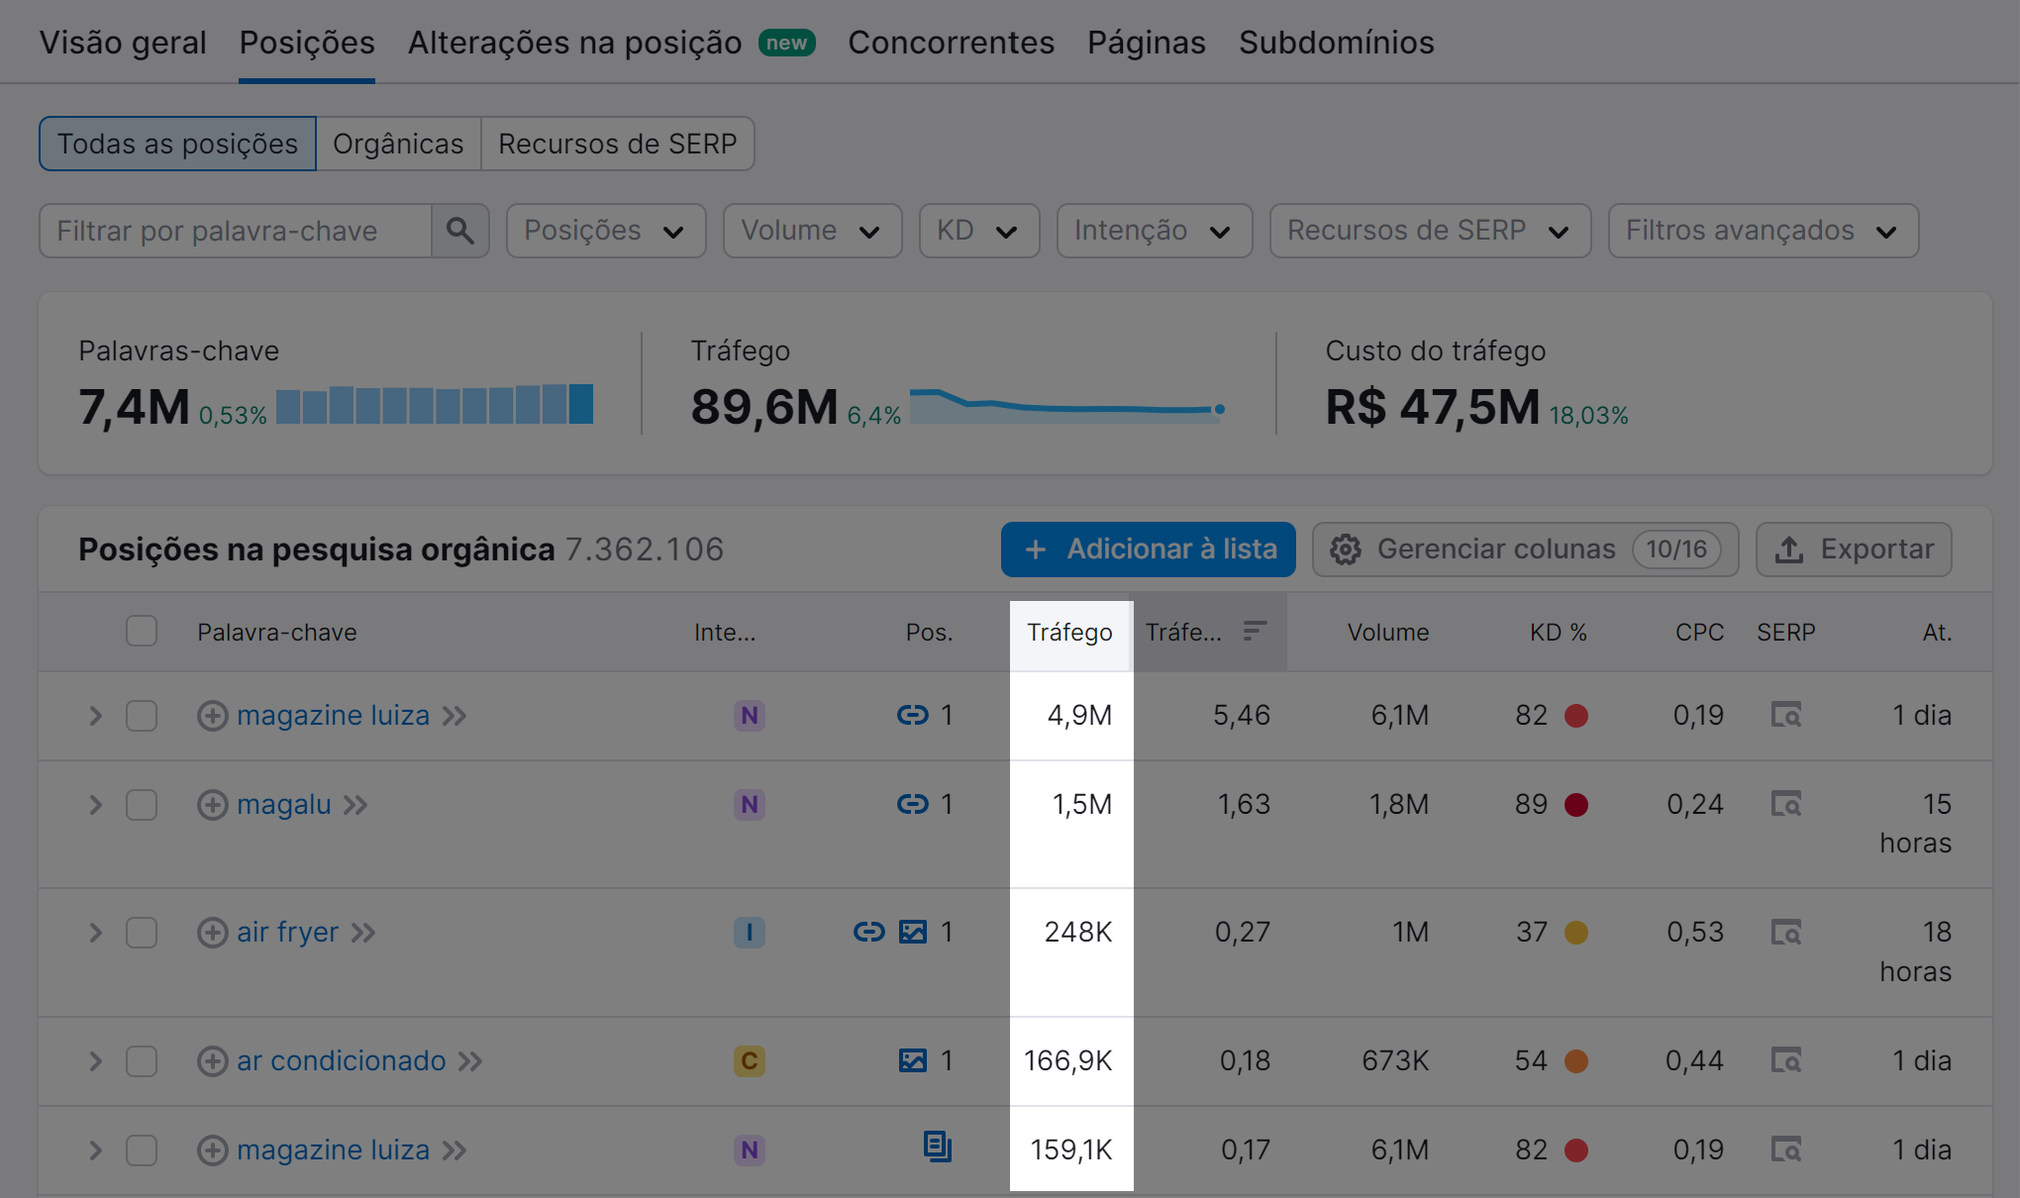The width and height of the screenshot is (2020, 1198).
Task: Open the Filtros avançados dropdown
Action: point(1763,231)
